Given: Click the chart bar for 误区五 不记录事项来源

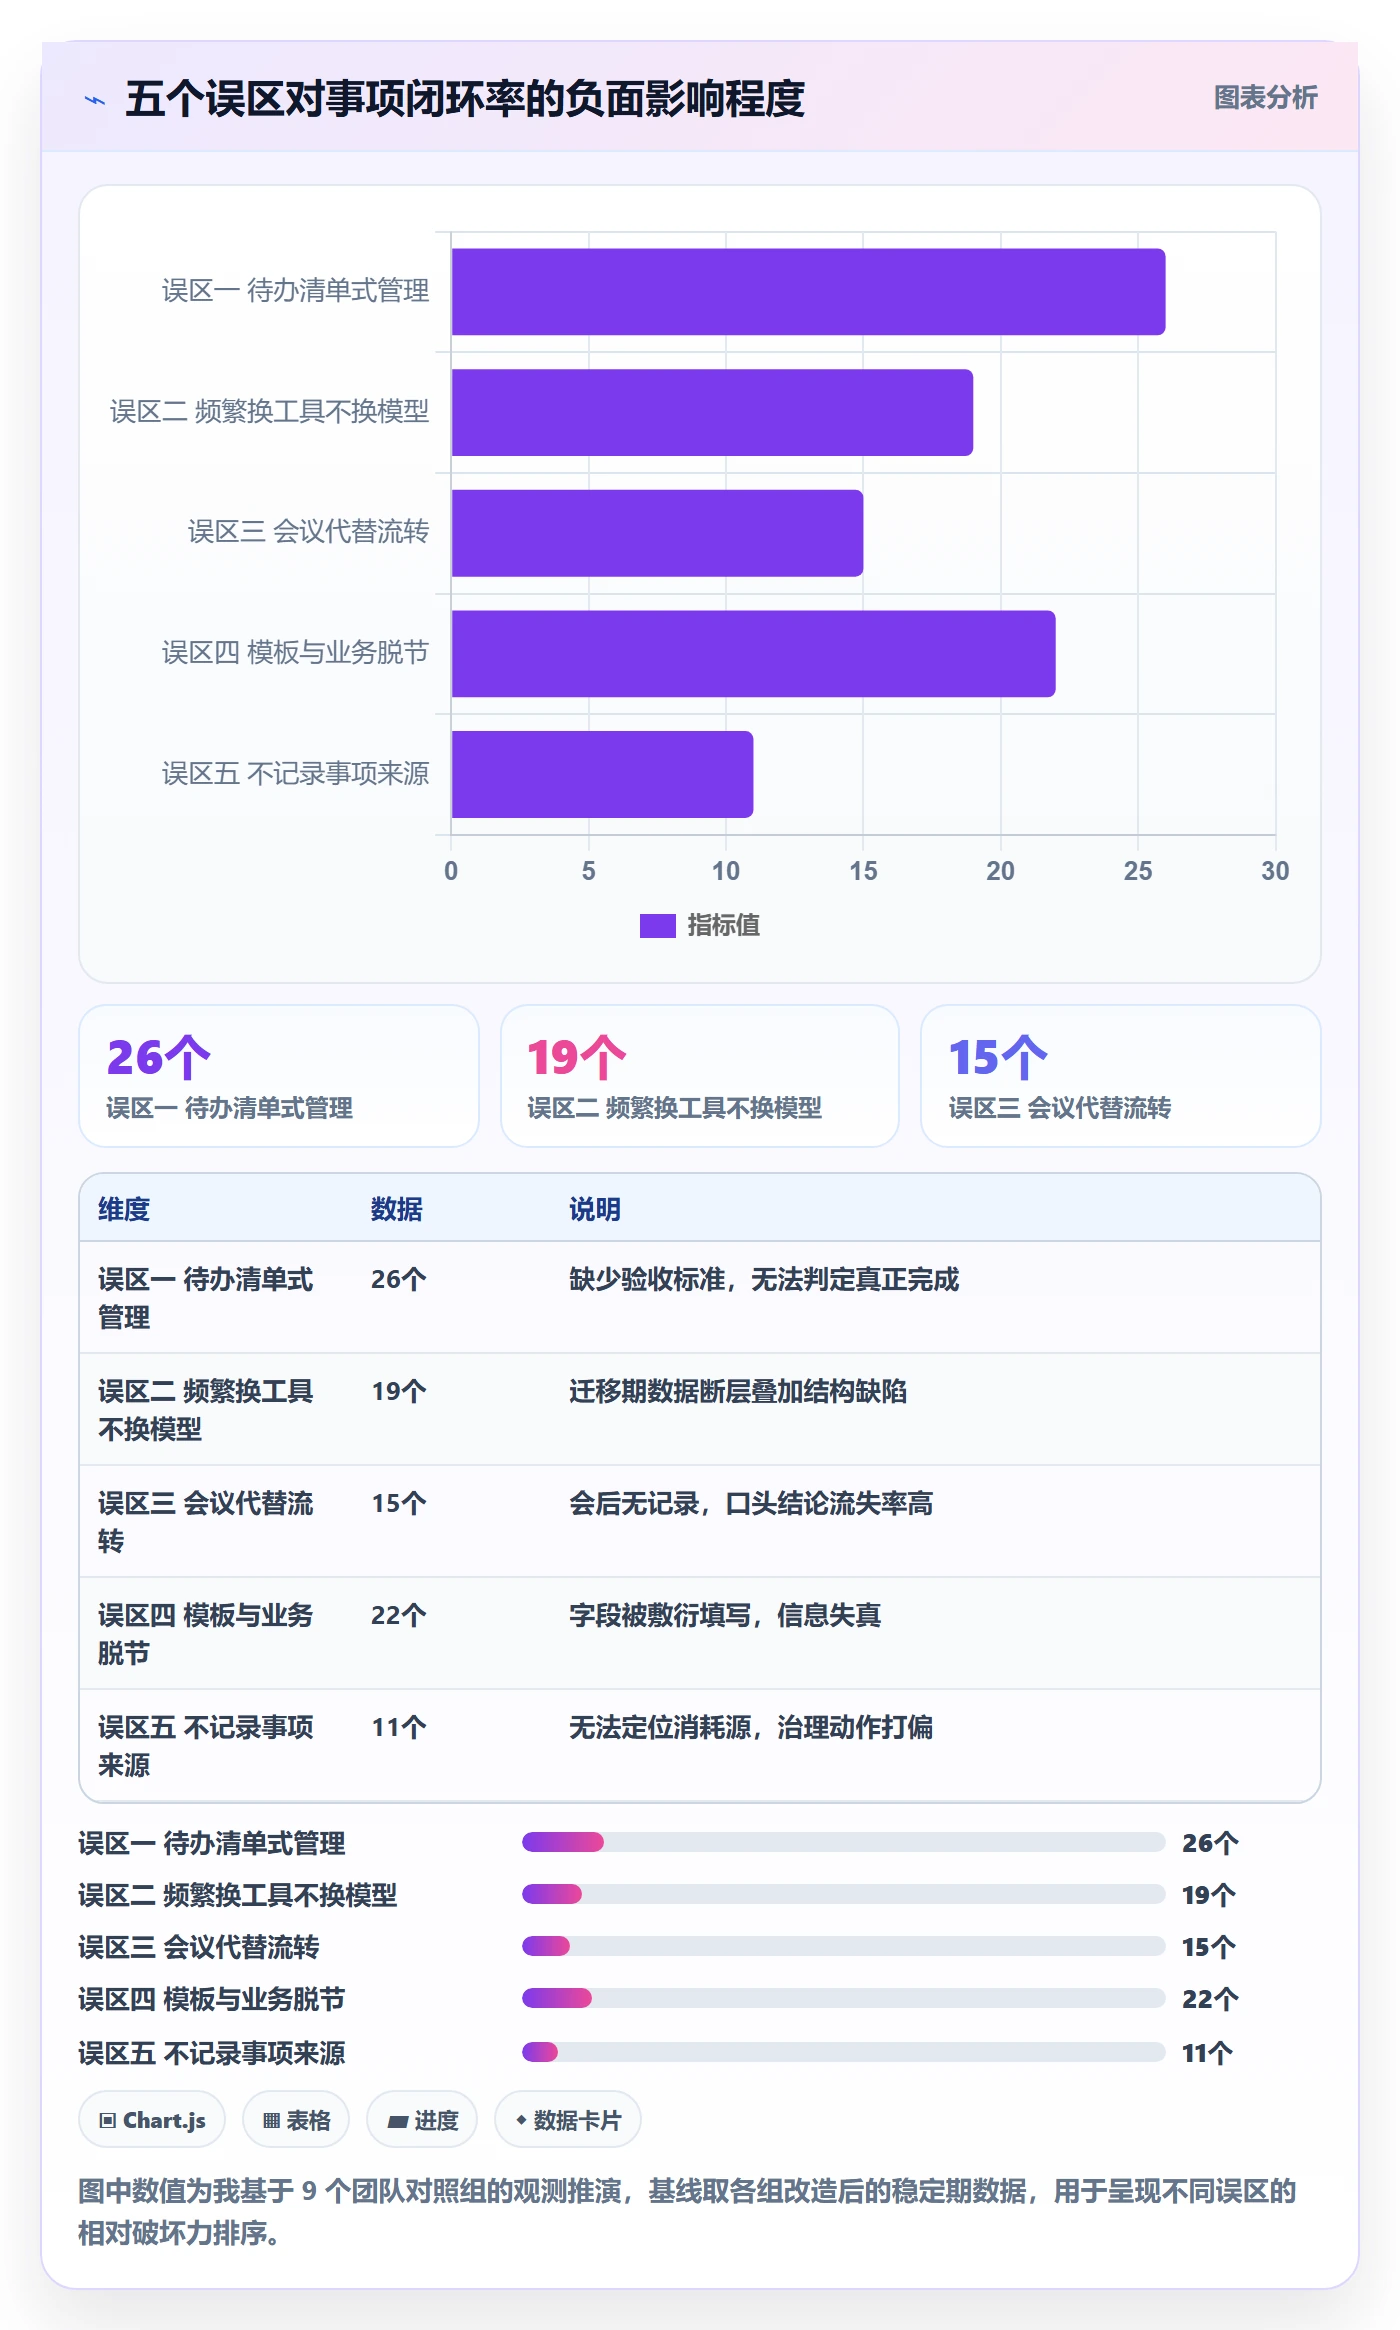Looking at the screenshot, I should click(602, 774).
